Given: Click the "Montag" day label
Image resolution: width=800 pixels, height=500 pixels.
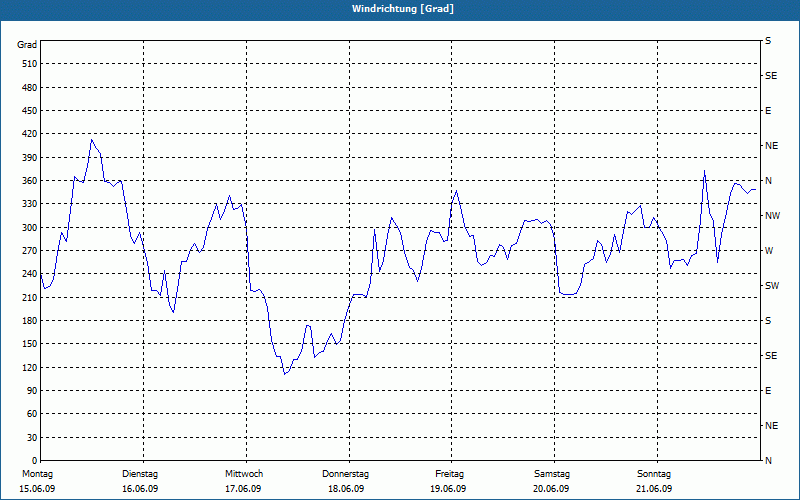Looking at the screenshot, I should point(37,474).
